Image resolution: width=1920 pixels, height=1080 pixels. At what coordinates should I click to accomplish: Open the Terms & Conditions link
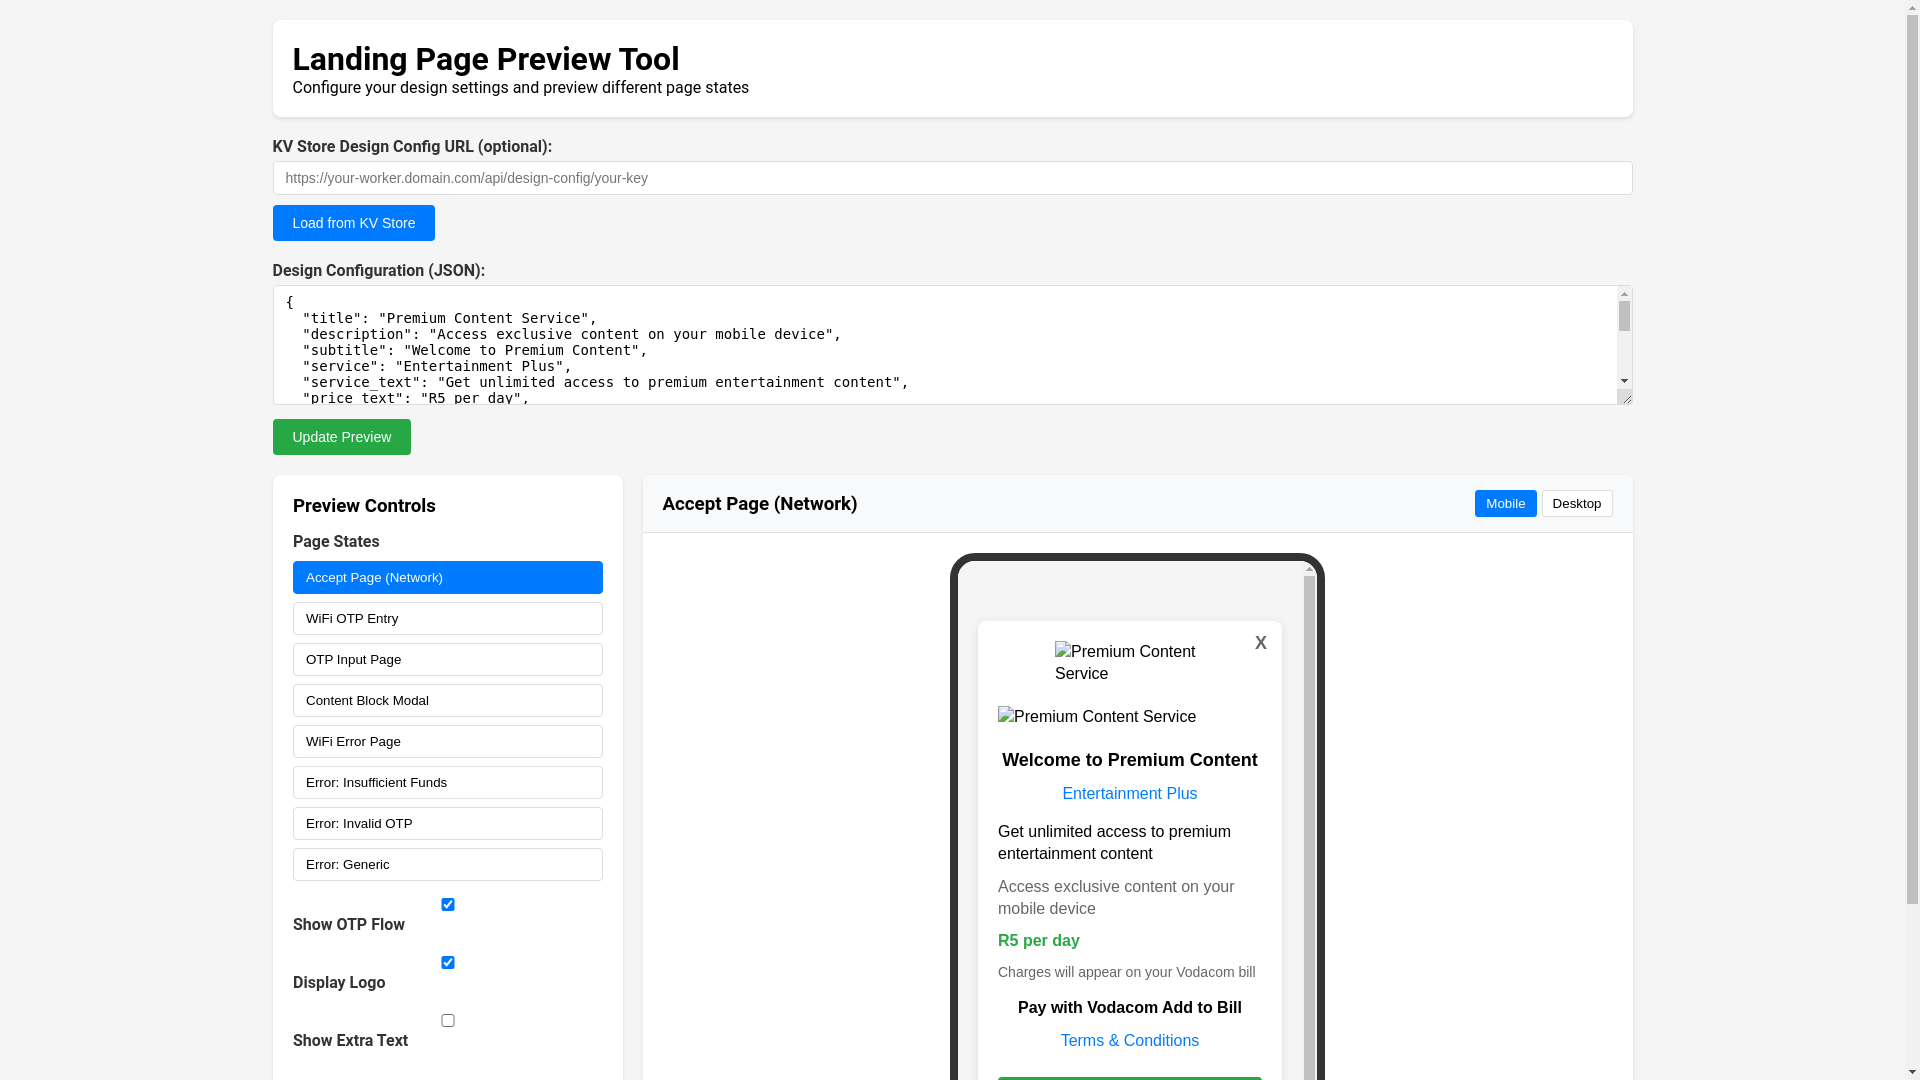click(1130, 1041)
